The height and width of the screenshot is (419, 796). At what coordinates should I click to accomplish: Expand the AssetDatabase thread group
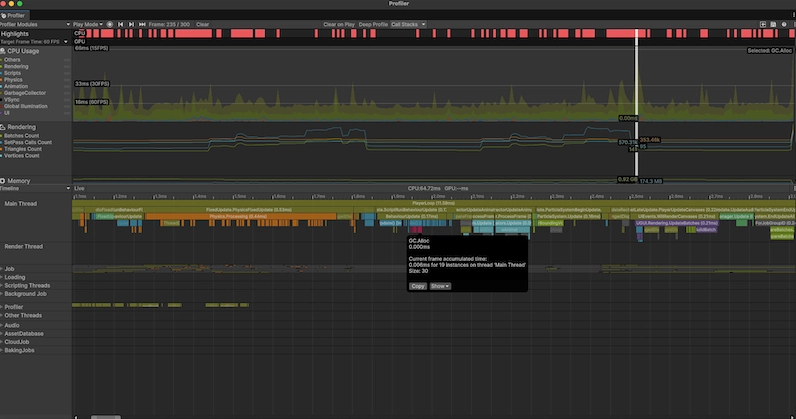point(2,334)
